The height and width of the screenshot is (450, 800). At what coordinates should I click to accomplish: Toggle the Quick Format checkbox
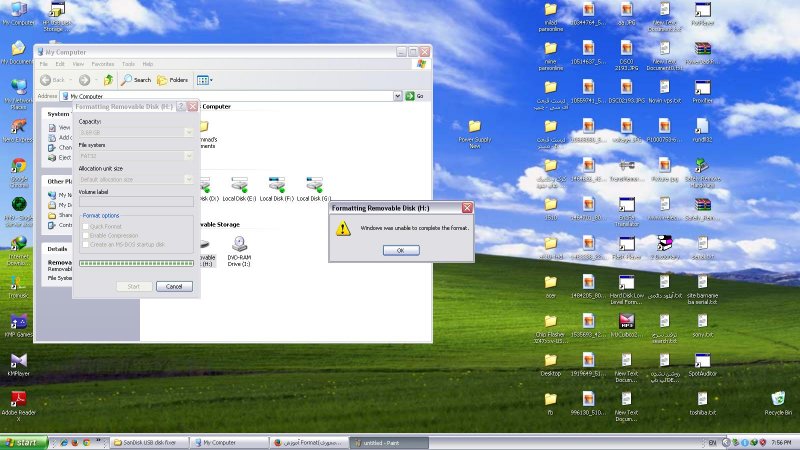(x=86, y=227)
